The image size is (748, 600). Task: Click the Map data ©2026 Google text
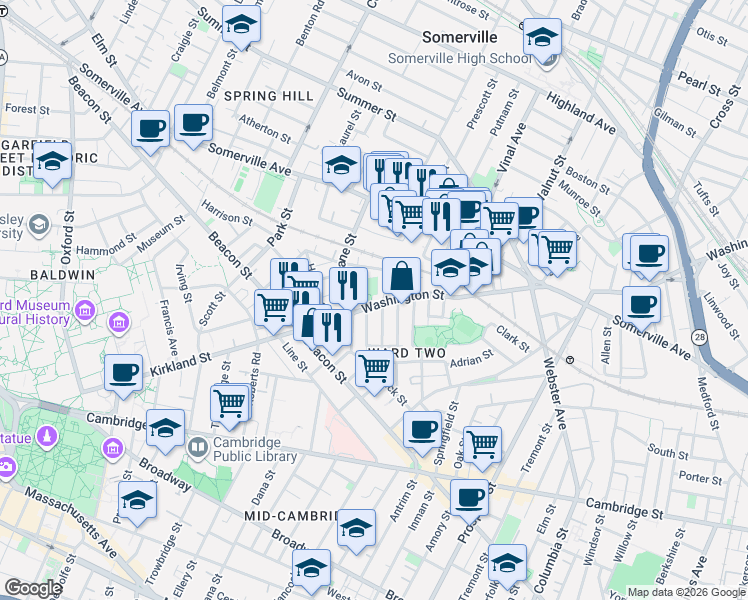[686, 592]
